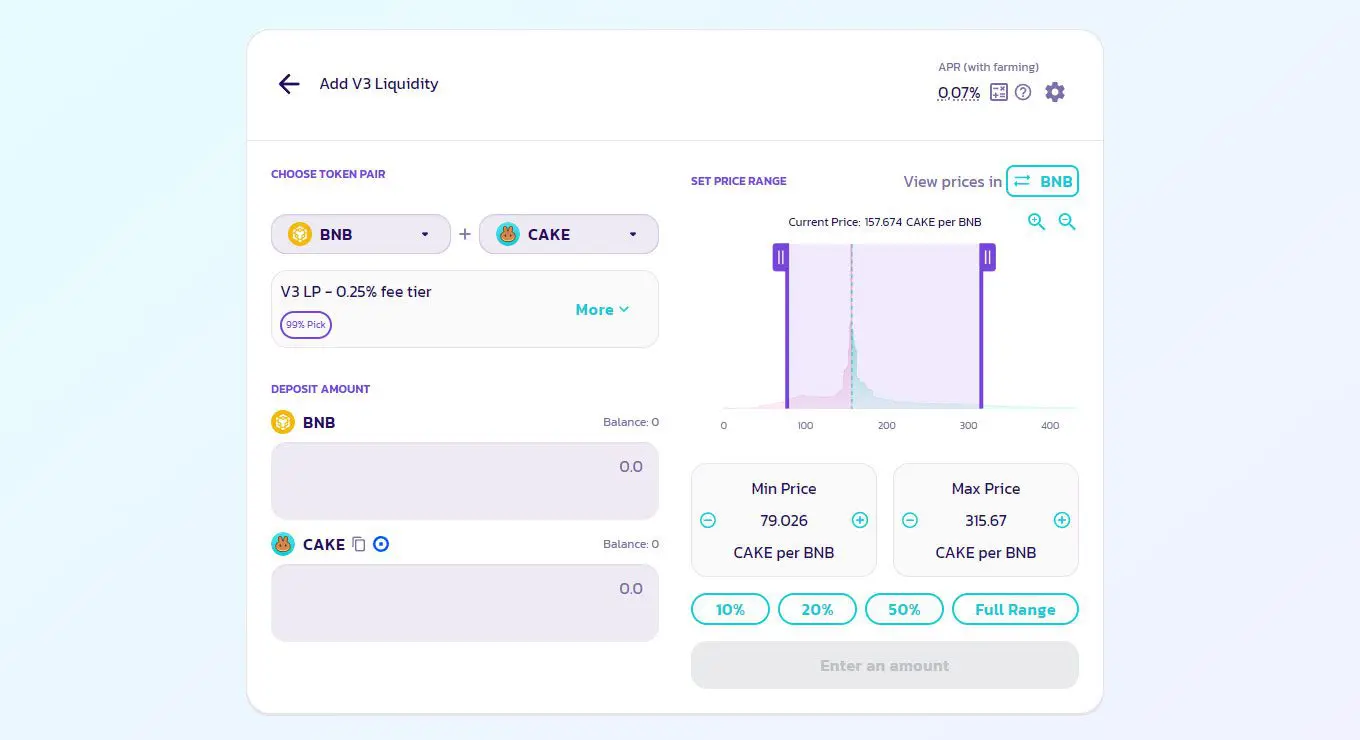Open the CAKE token selector dropdown
The height and width of the screenshot is (740, 1360).
click(x=569, y=234)
